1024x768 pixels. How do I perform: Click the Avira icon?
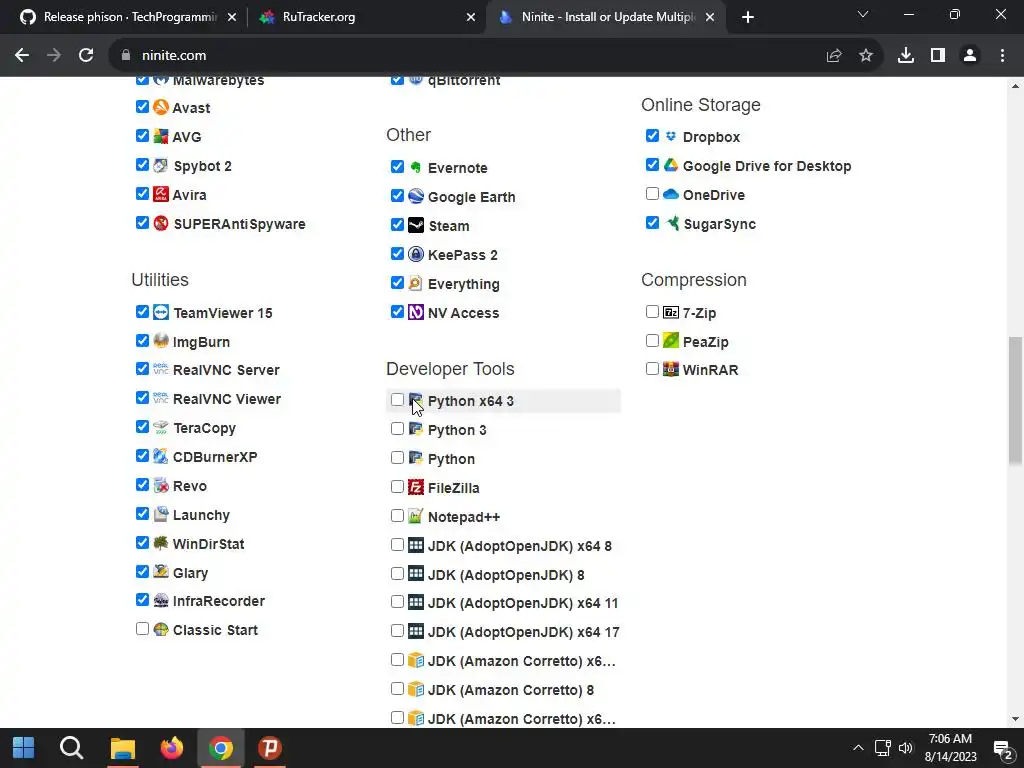pyautogui.click(x=161, y=194)
